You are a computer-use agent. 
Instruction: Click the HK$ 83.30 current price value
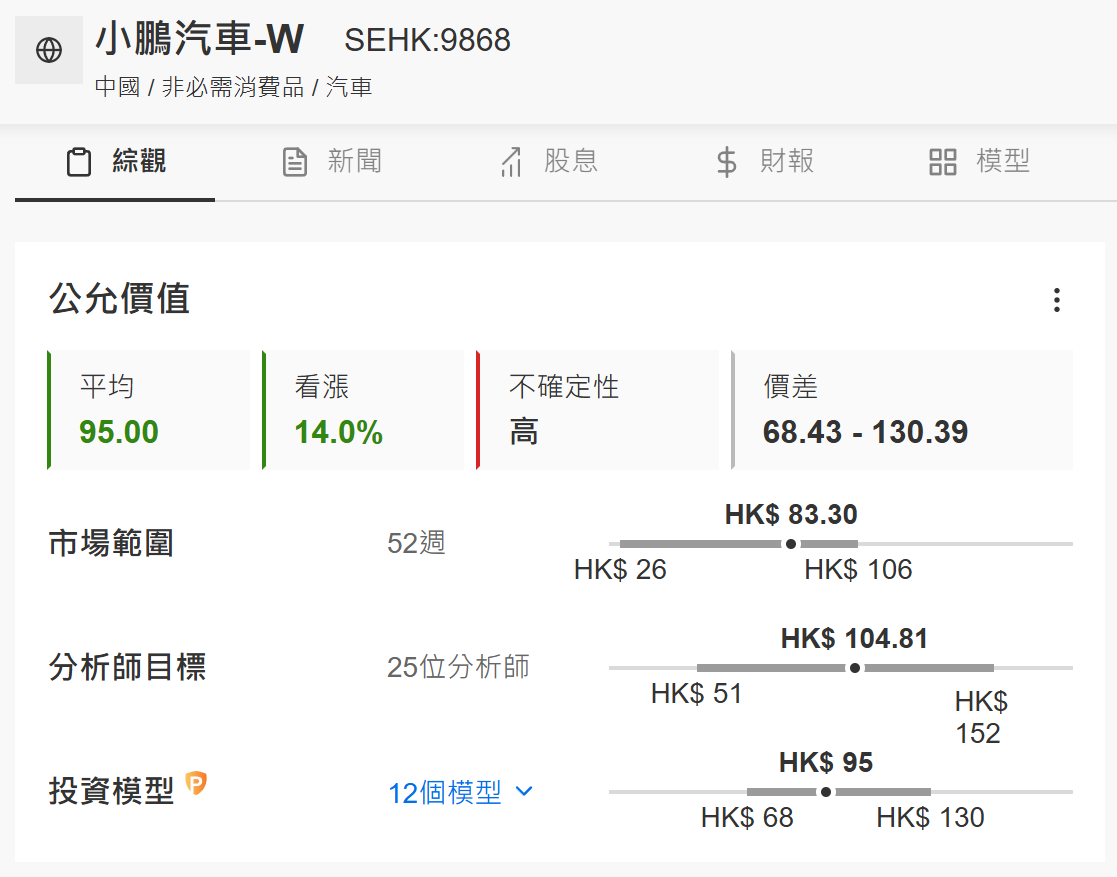pos(791,514)
